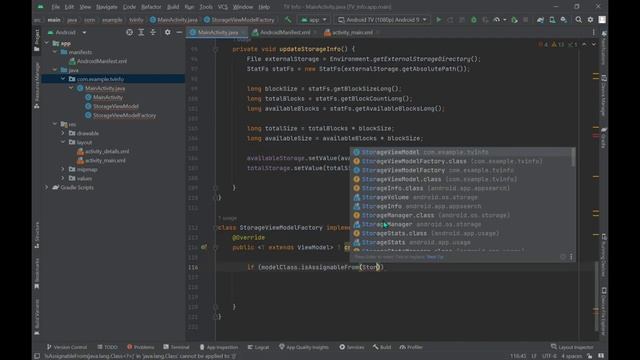Open the Version Control tool window

pyautogui.click(x=67, y=347)
